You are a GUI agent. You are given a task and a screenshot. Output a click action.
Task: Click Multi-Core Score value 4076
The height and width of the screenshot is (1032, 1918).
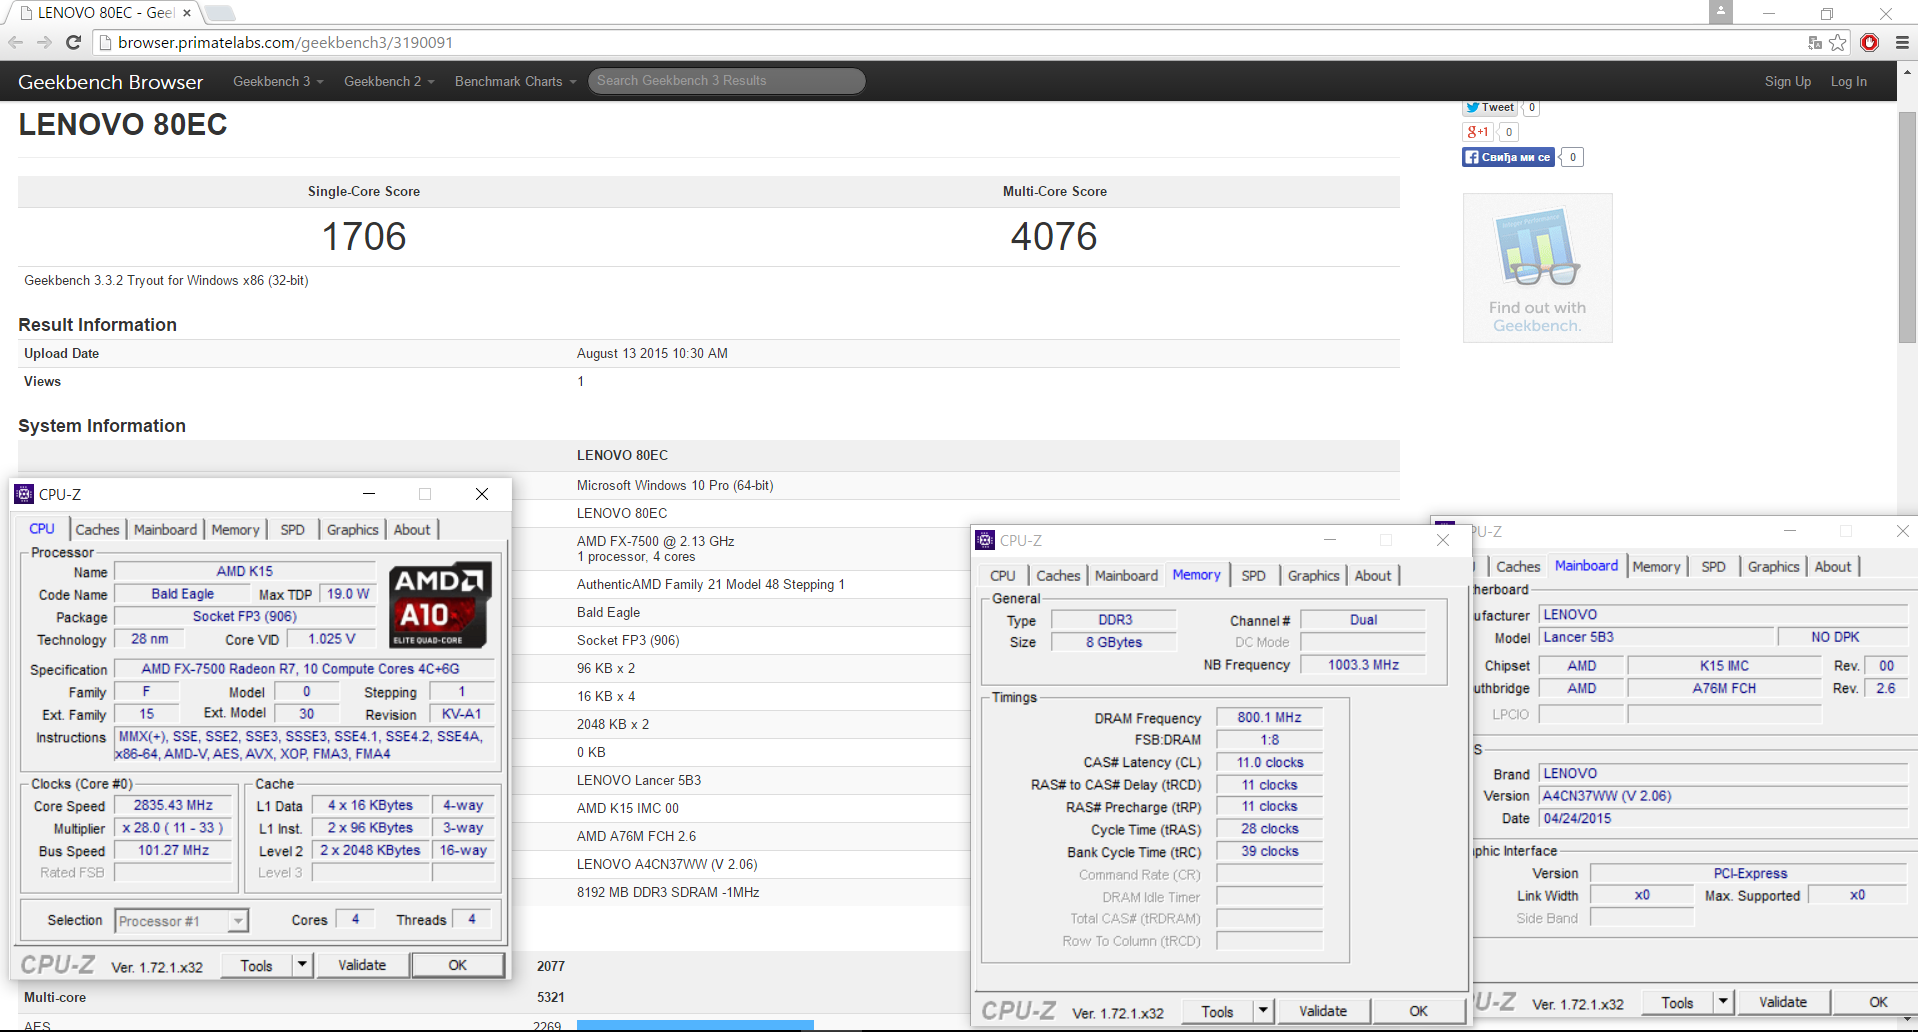click(1054, 237)
